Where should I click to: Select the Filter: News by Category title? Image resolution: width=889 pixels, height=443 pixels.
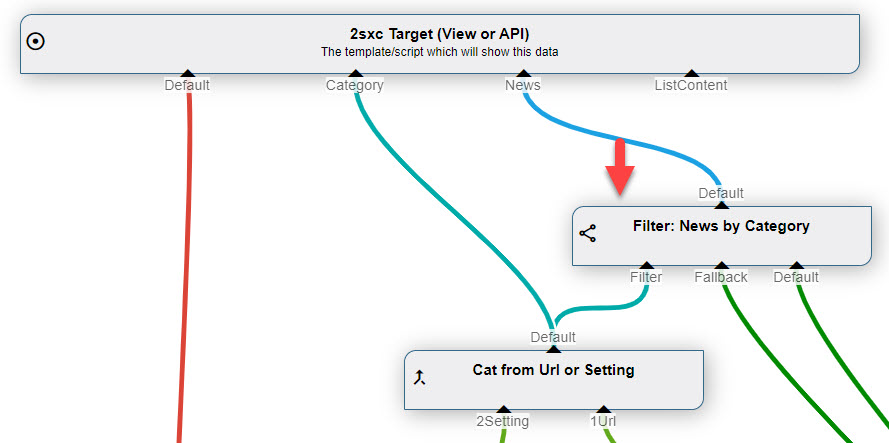[721, 226]
